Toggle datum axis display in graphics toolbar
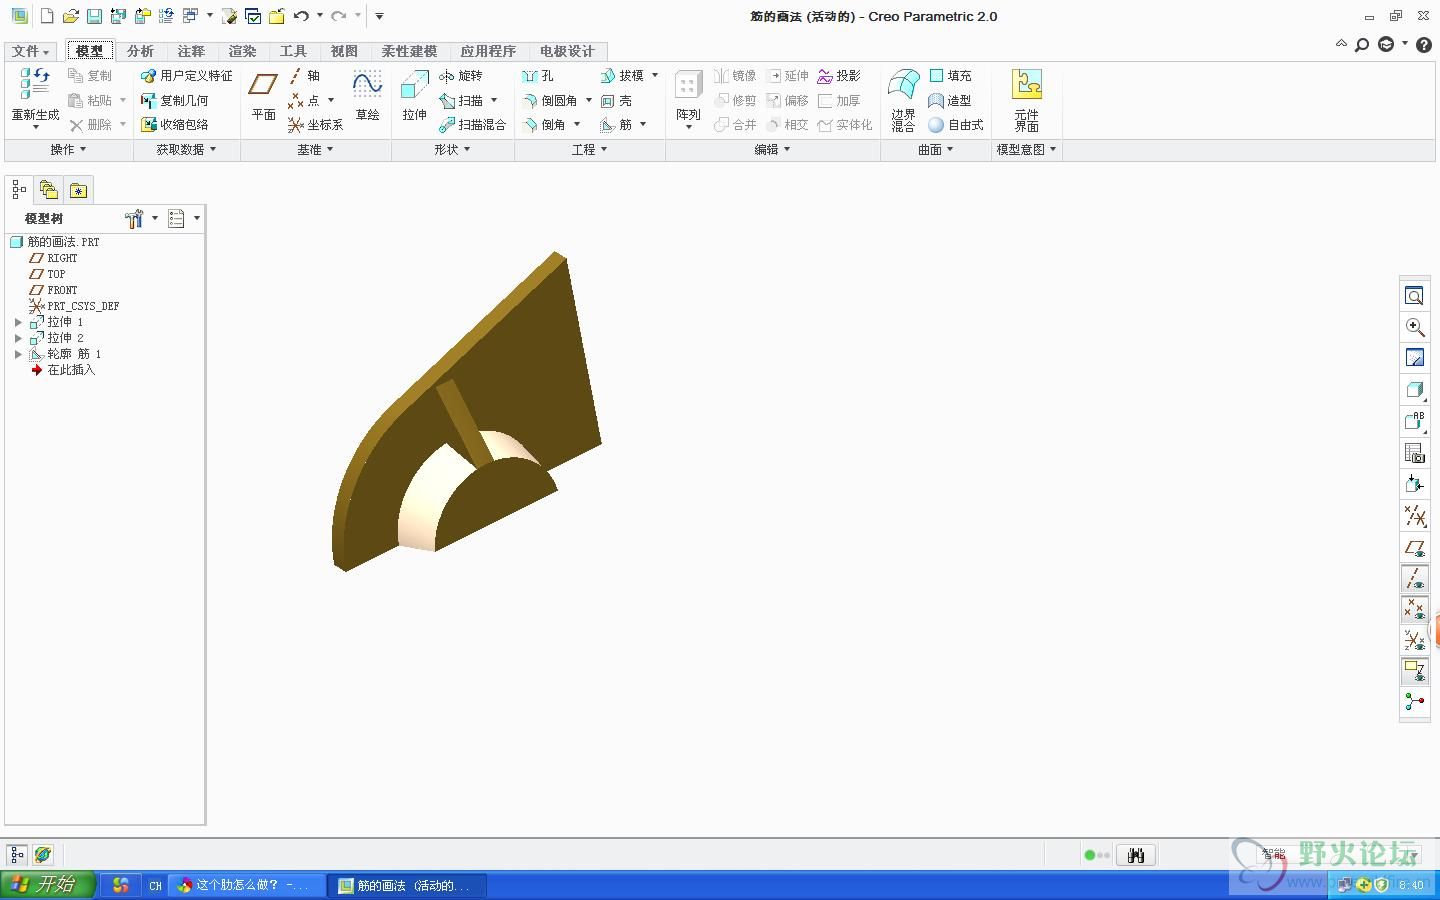The width and height of the screenshot is (1440, 900). click(x=1414, y=578)
